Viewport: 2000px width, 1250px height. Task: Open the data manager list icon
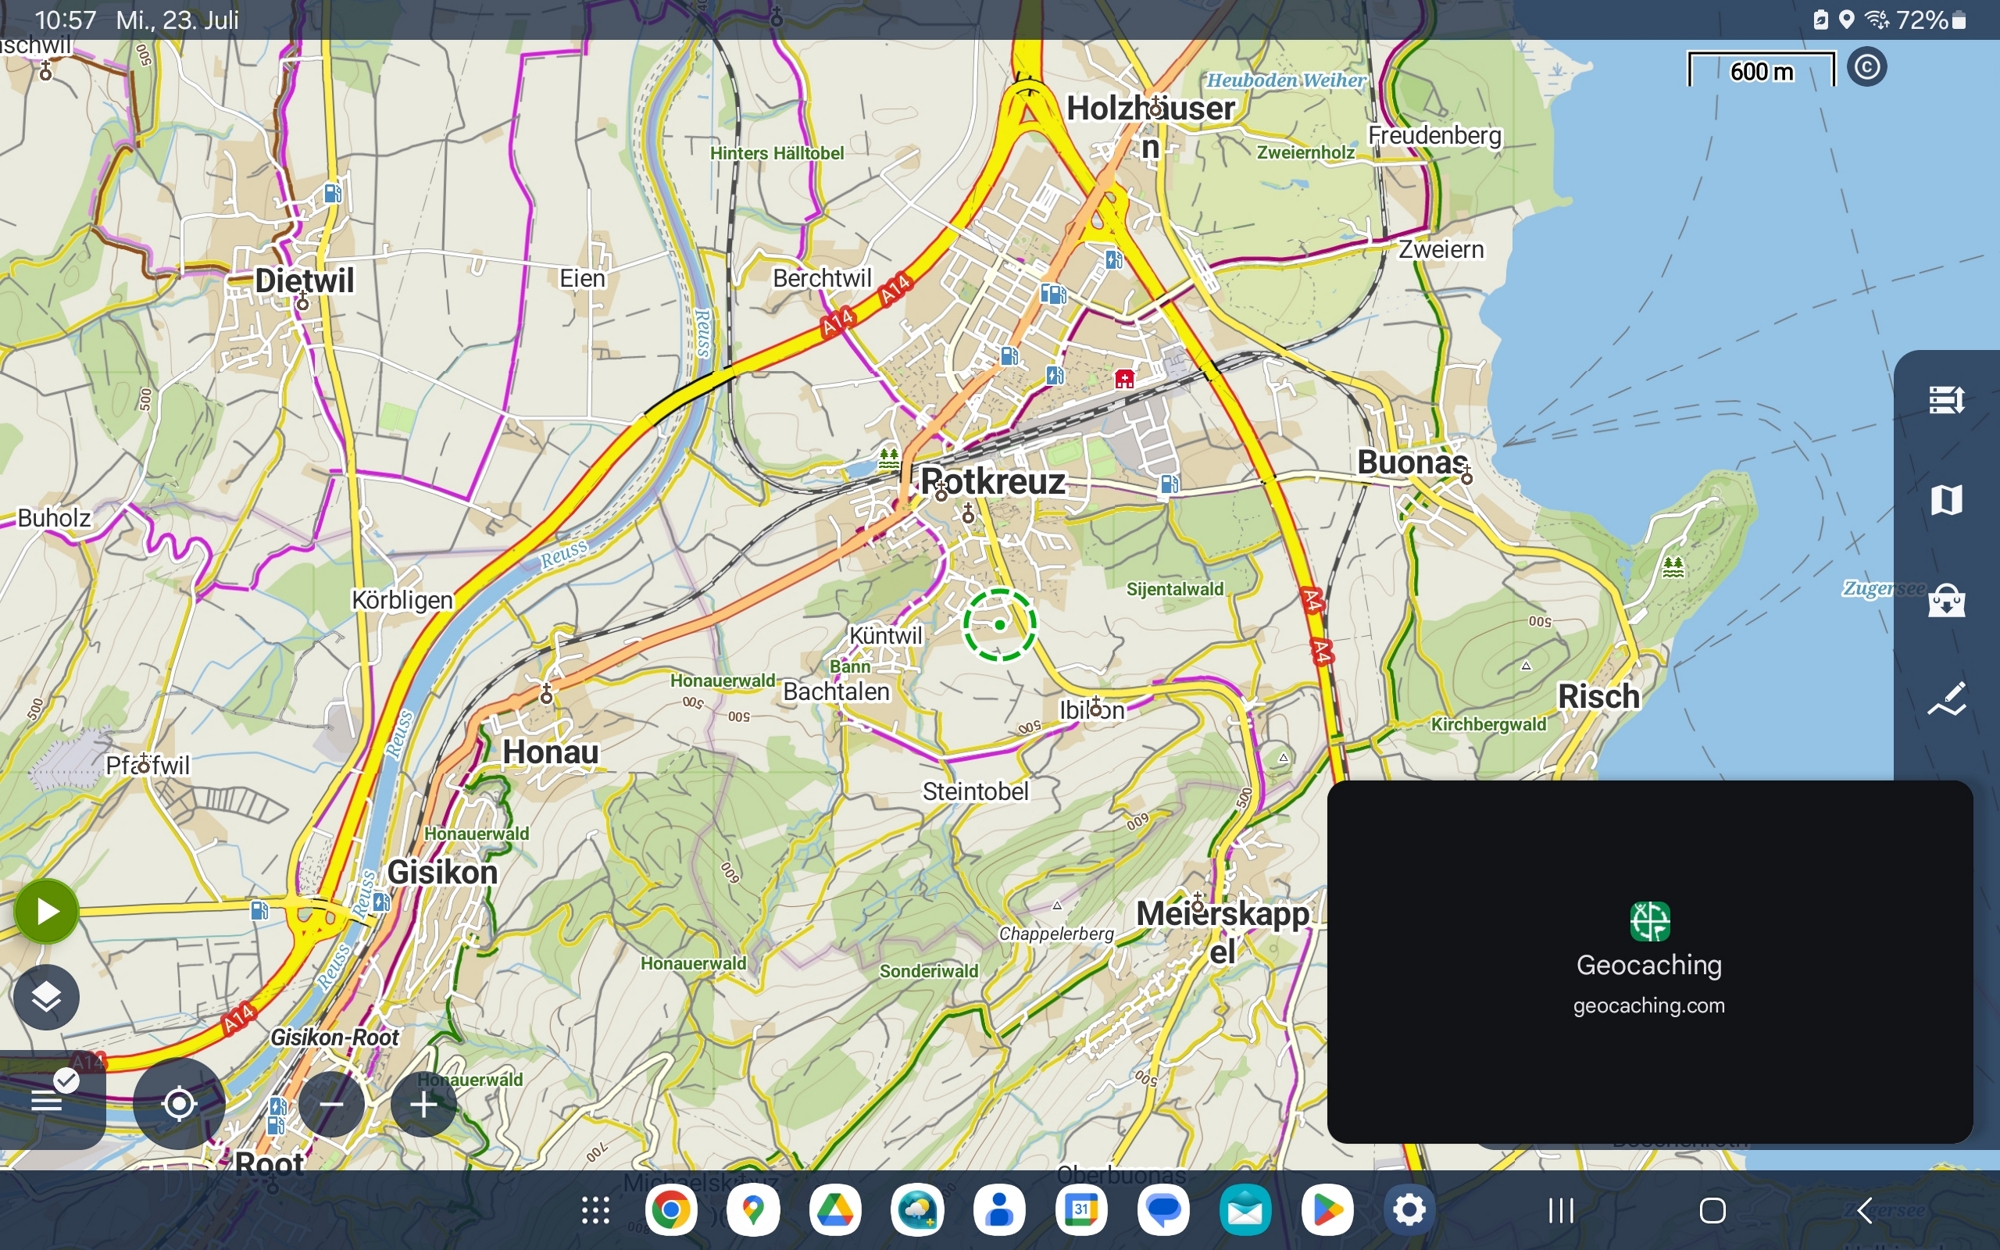point(1946,400)
